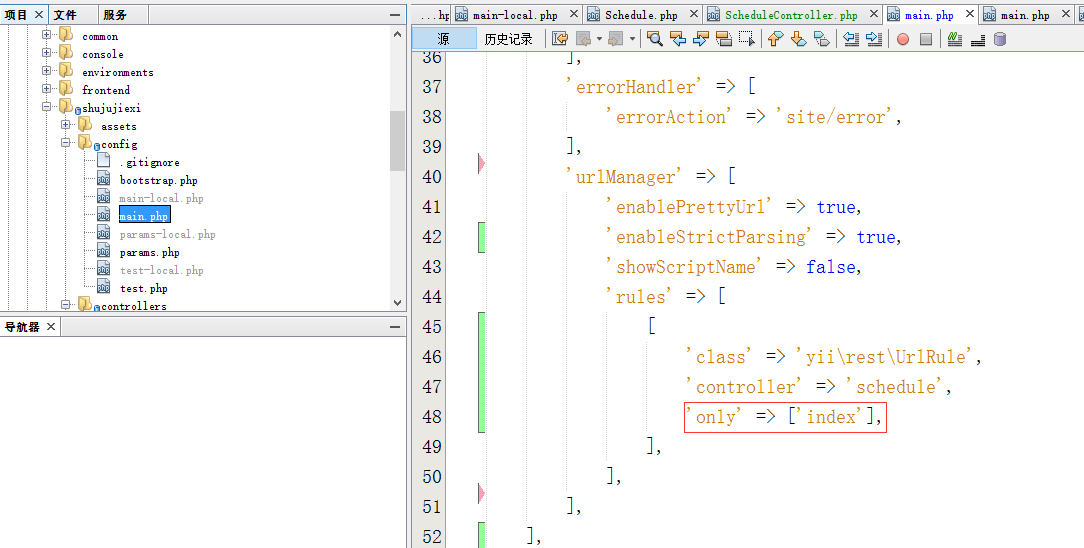Shift the line right using the toolbar icon

pyautogui.click(x=874, y=39)
